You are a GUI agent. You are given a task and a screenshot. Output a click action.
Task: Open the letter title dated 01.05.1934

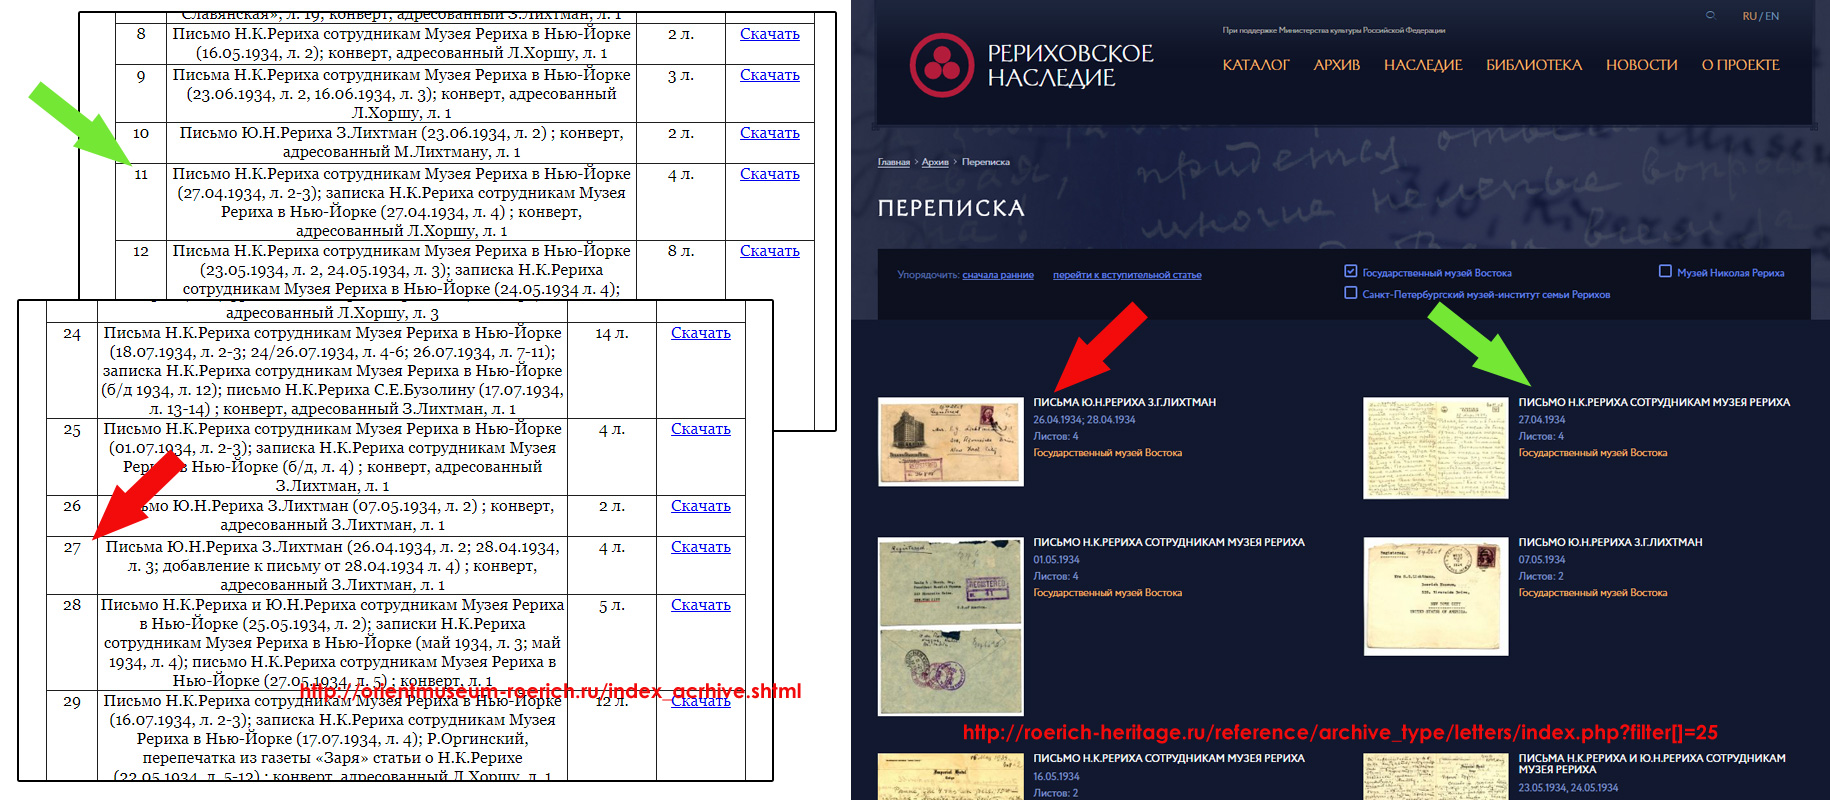(1169, 543)
